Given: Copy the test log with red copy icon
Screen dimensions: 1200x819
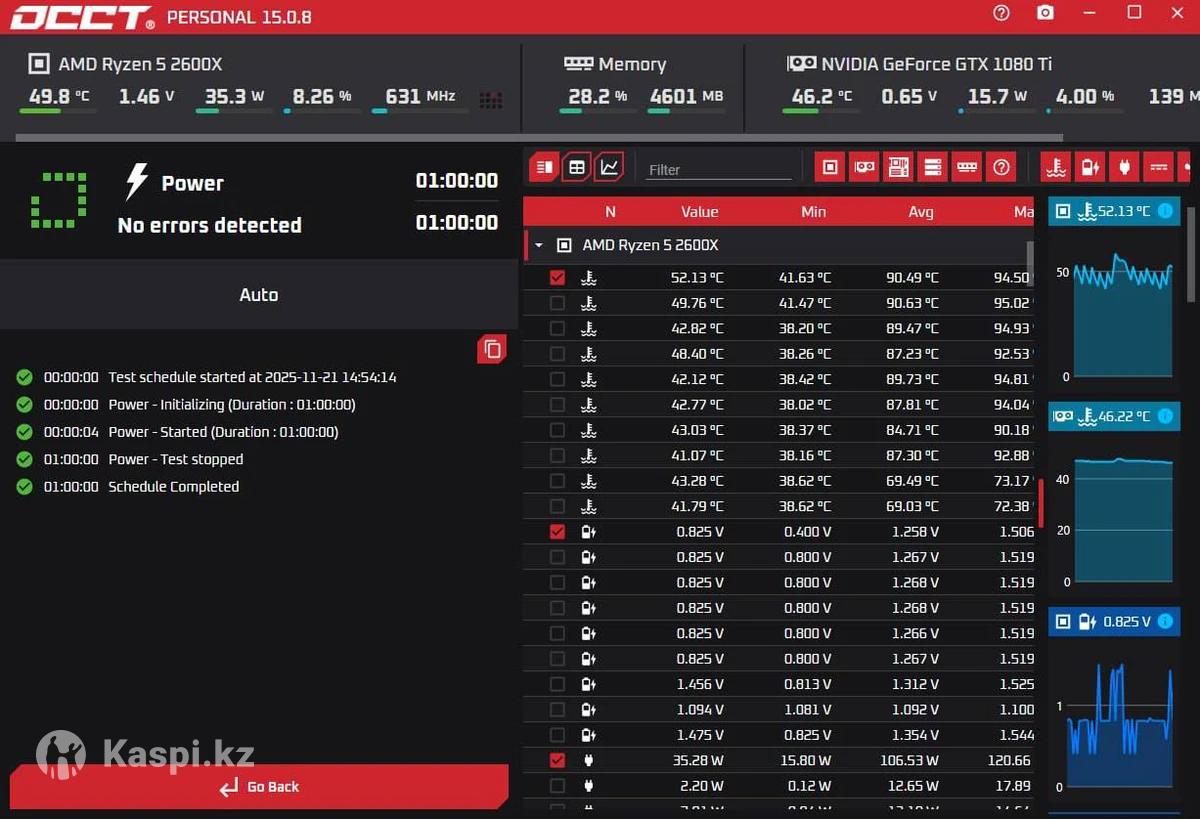Looking at the screenshot, I should pos(491,349).
